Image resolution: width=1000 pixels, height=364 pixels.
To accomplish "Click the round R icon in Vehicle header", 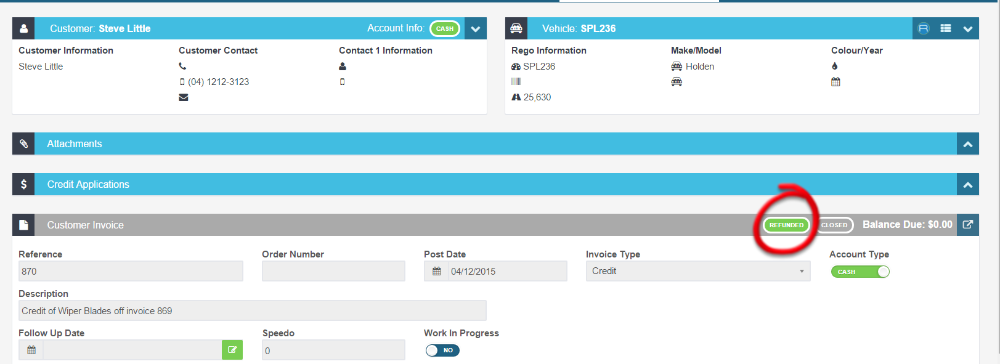I will point(923,29).
